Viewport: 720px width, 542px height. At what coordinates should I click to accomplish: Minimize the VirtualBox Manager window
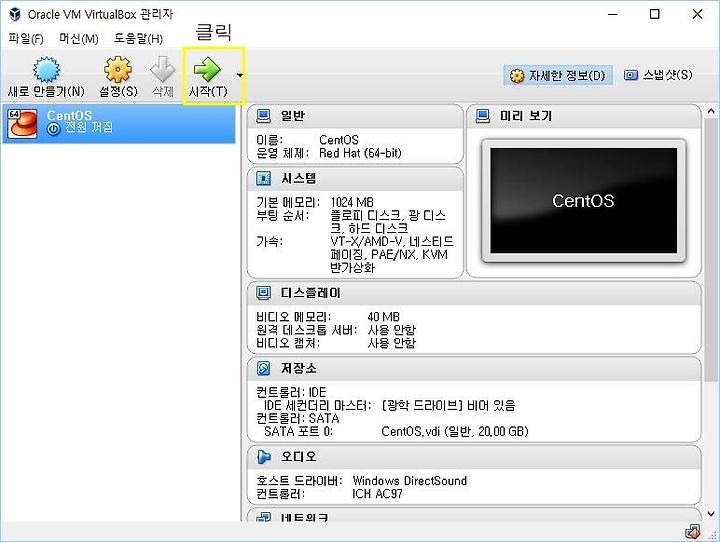[x=613, y=14]
